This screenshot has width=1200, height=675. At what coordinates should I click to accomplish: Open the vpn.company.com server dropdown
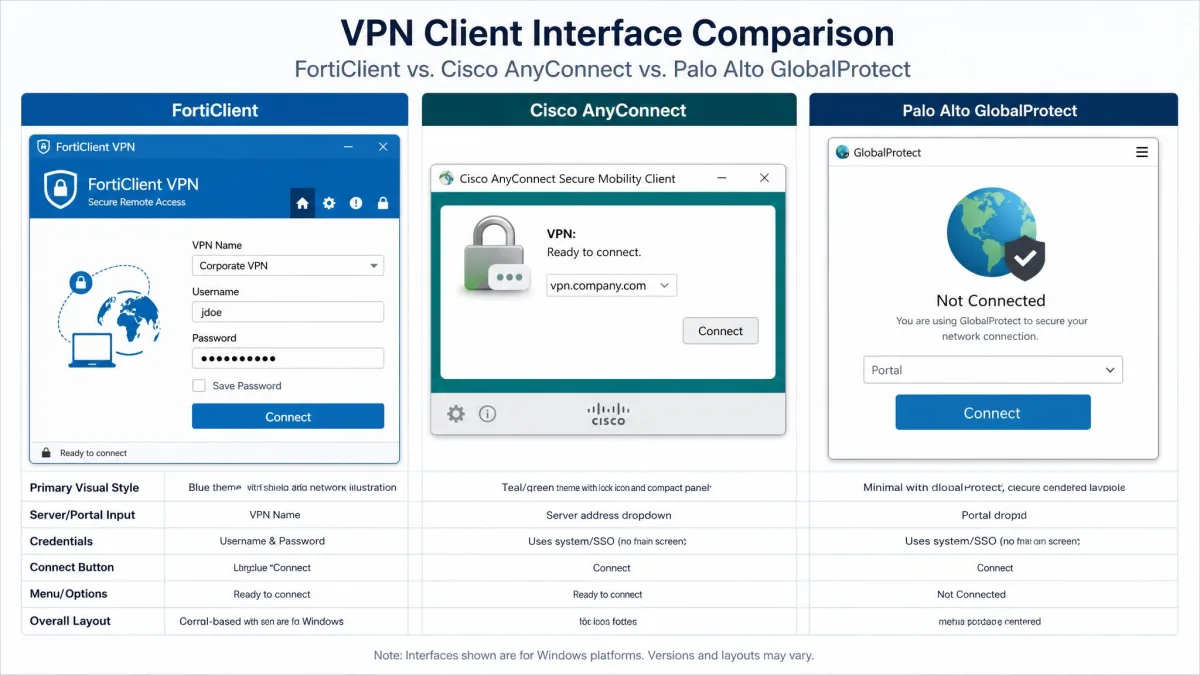612,286
